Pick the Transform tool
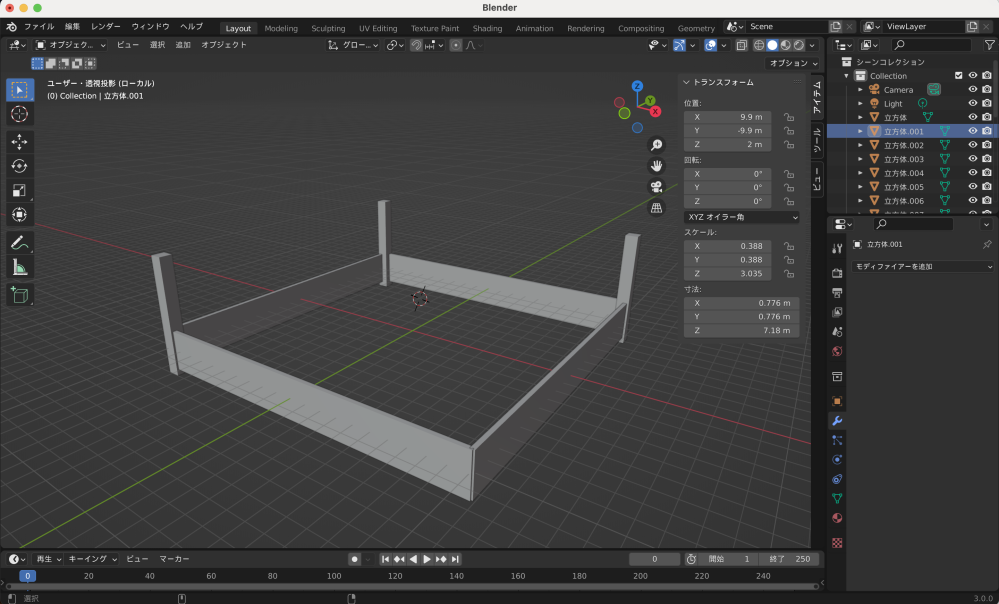This screenshot has height=604, width=999. point(20,214)
